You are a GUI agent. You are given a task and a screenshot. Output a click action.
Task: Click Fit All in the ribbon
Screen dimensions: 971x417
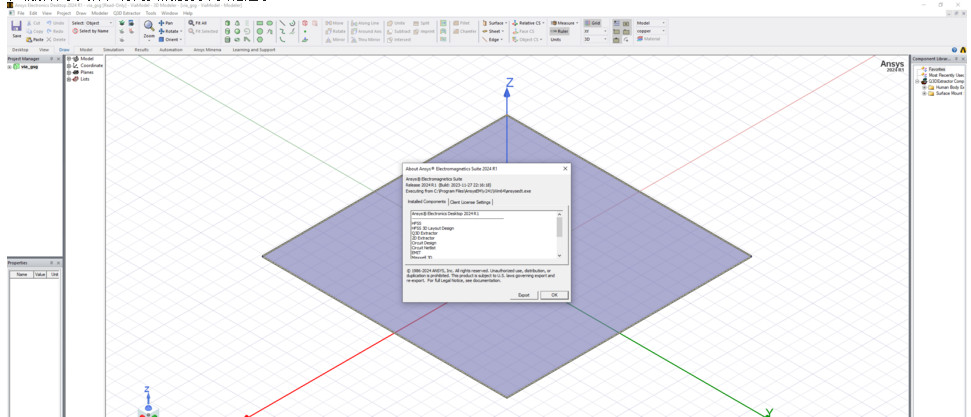[x=198, y=23]
